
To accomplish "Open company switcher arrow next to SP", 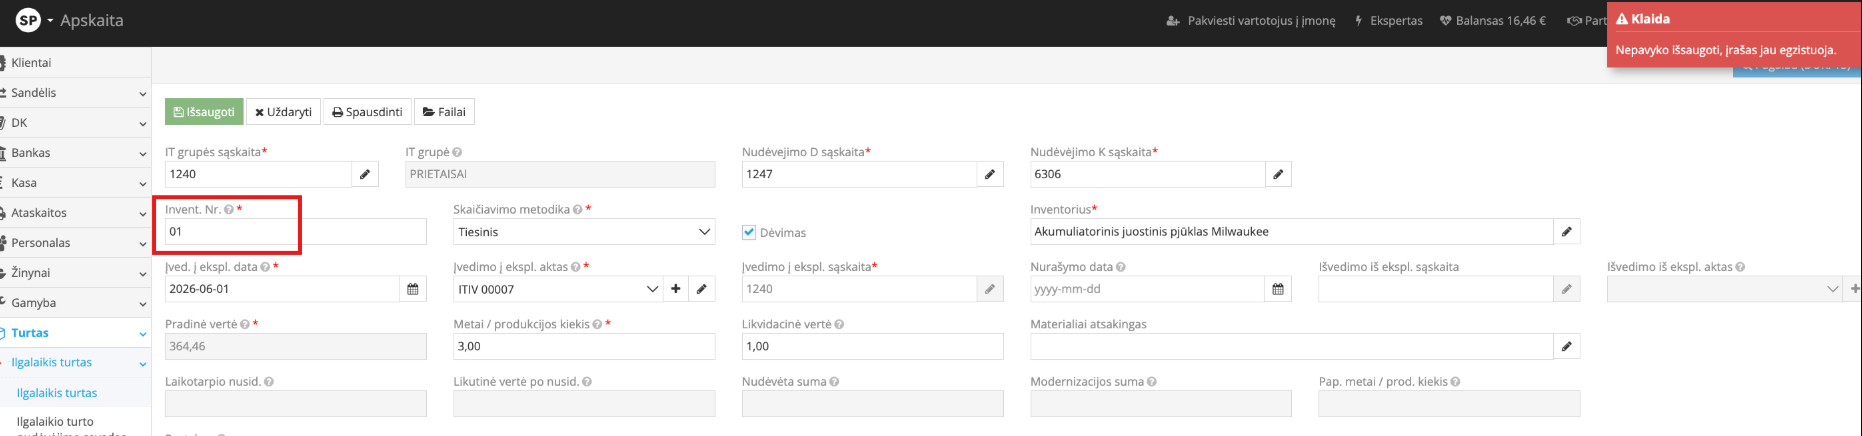I will coord(50,20).
